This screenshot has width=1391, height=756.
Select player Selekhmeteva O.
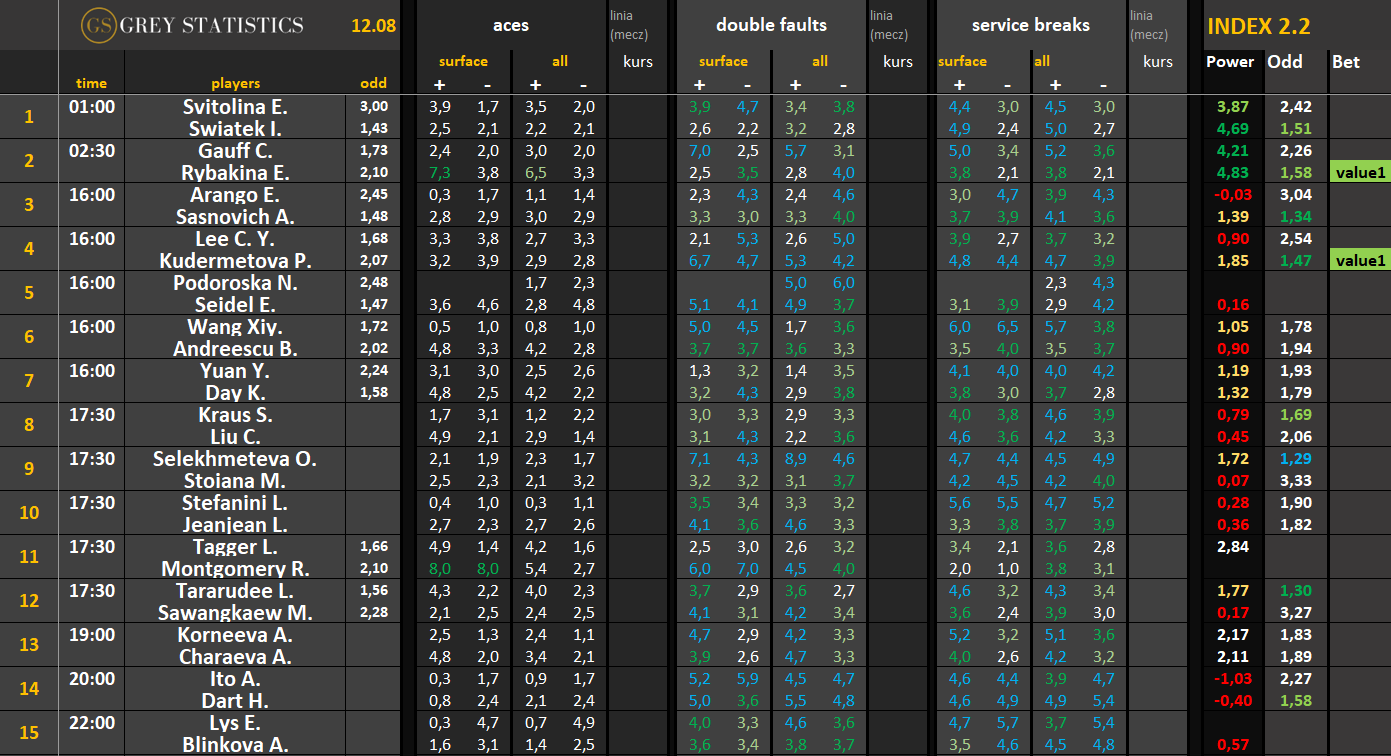click(x=236, y=458)
